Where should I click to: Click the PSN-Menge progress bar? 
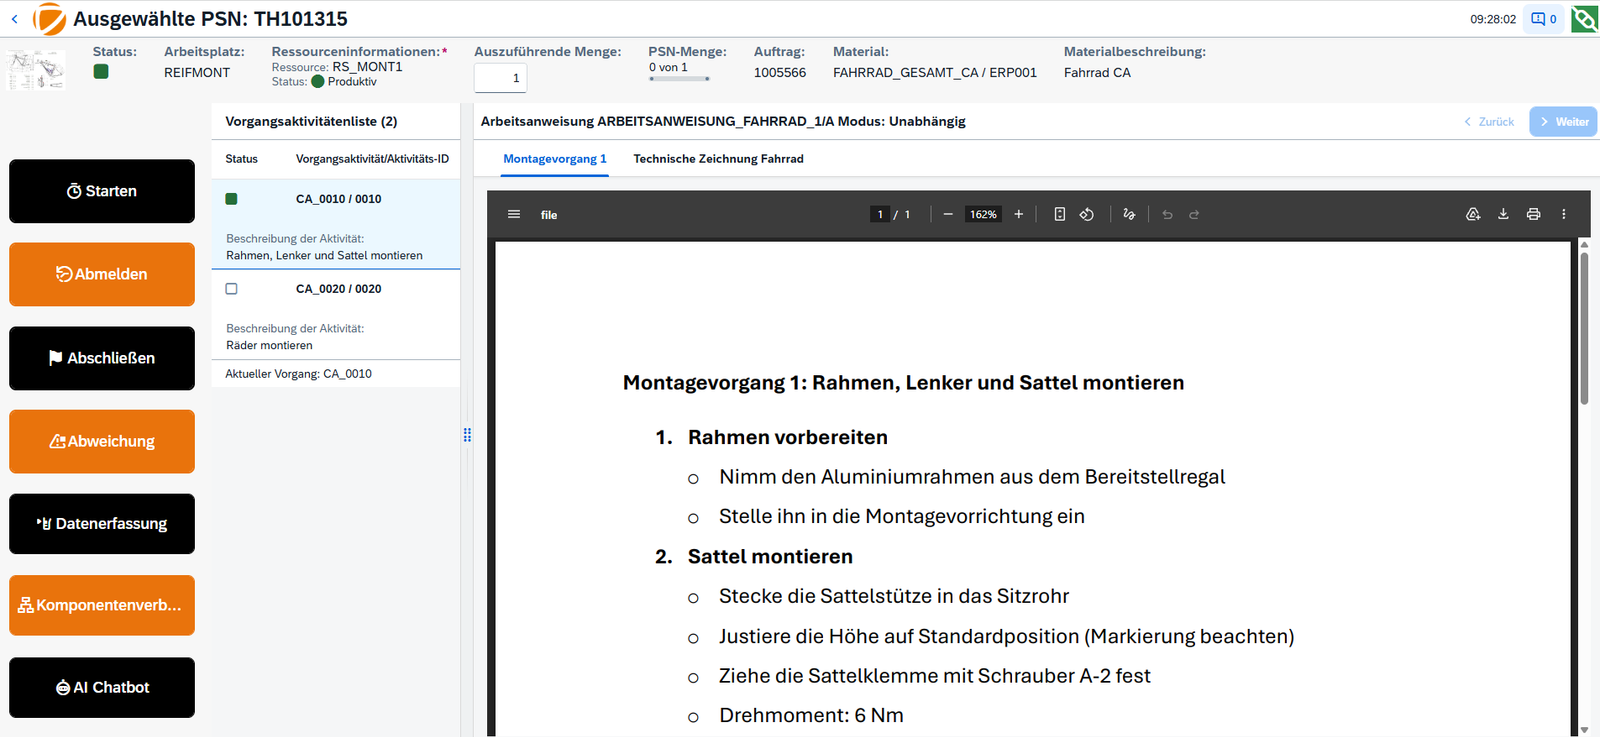pyautogui.click(x=679, y=78)
